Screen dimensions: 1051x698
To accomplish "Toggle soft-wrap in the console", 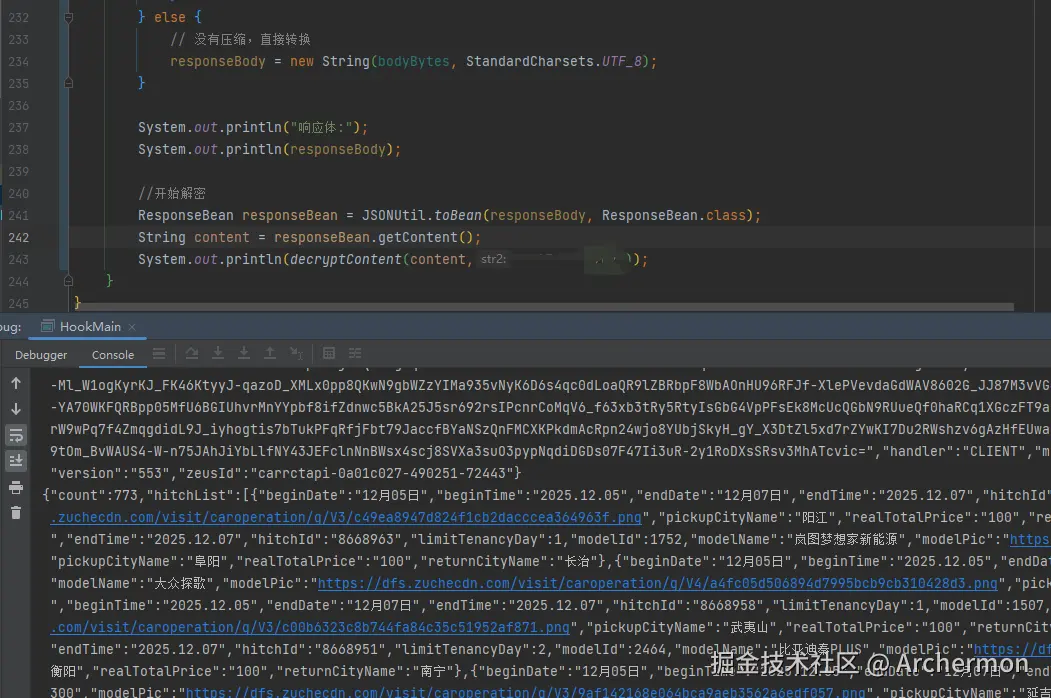I will (x=16, y=435).
